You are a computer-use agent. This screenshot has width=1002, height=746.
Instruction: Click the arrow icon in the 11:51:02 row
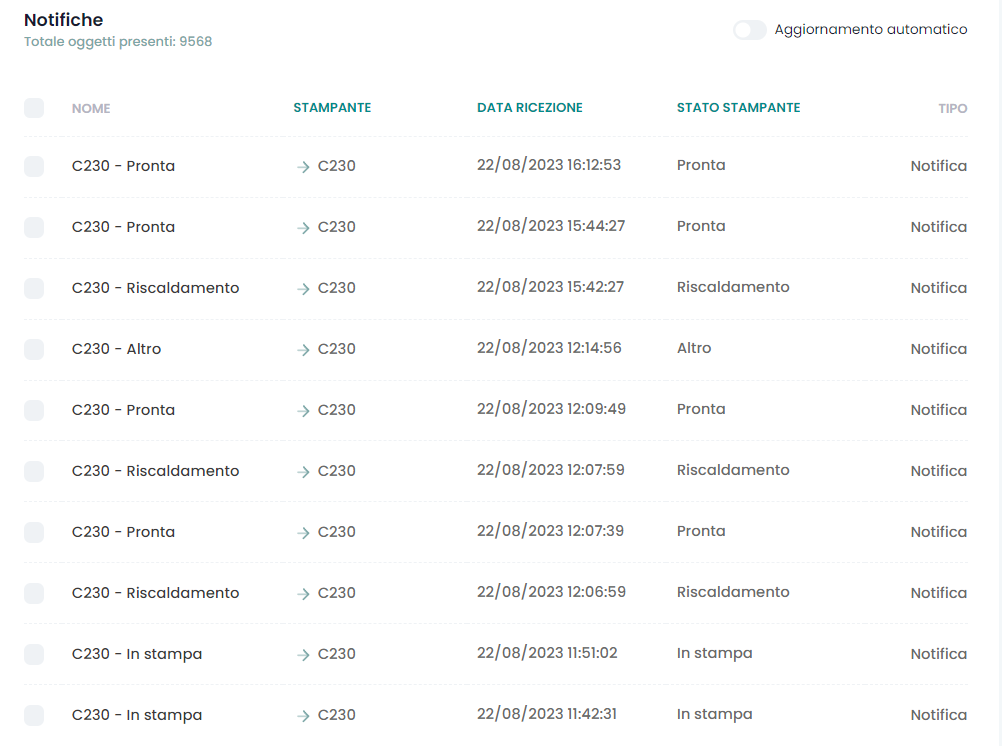pos(303,655)
